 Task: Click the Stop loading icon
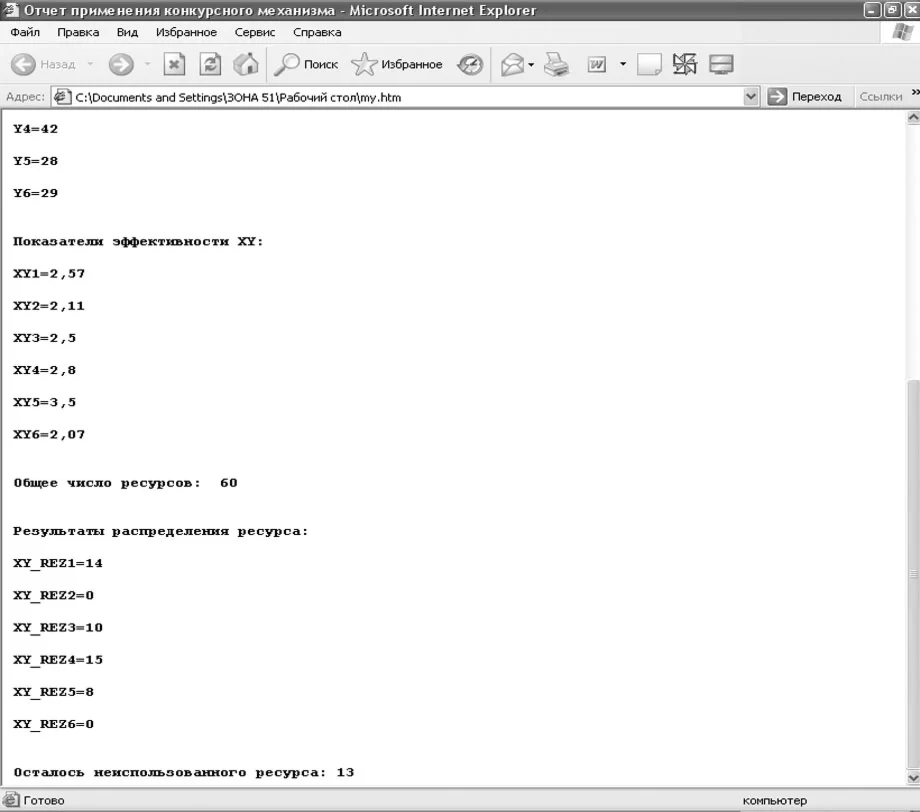point(174,64)
